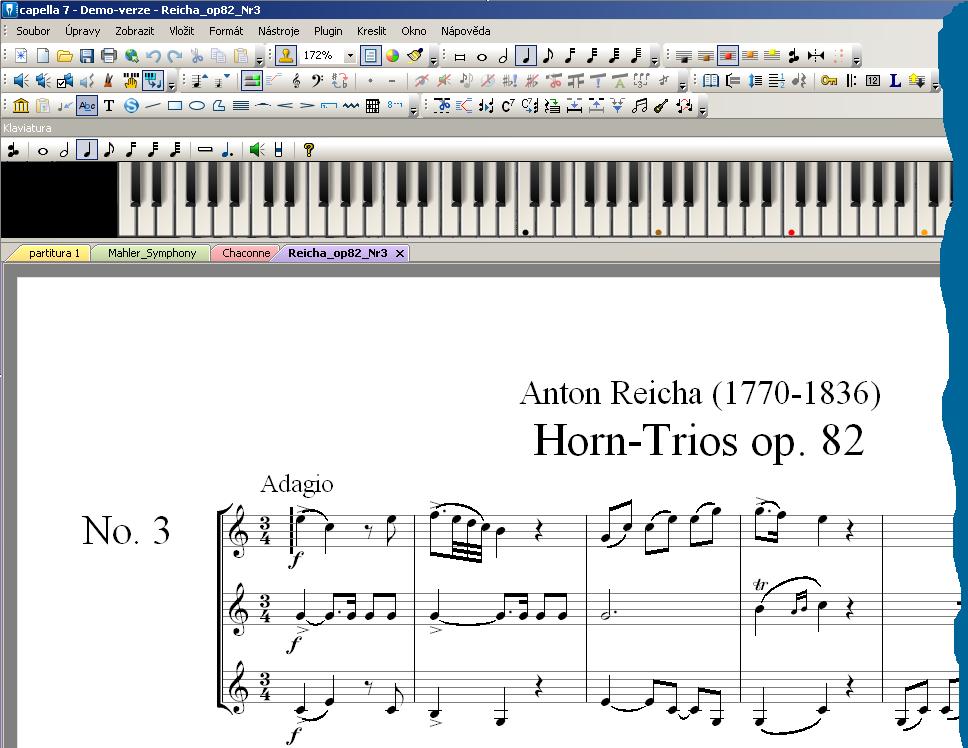Screen dimensions: 968x748
Task: Click the boxed number 12 icon
Action: pyautogui.click(x=872, y=81)
